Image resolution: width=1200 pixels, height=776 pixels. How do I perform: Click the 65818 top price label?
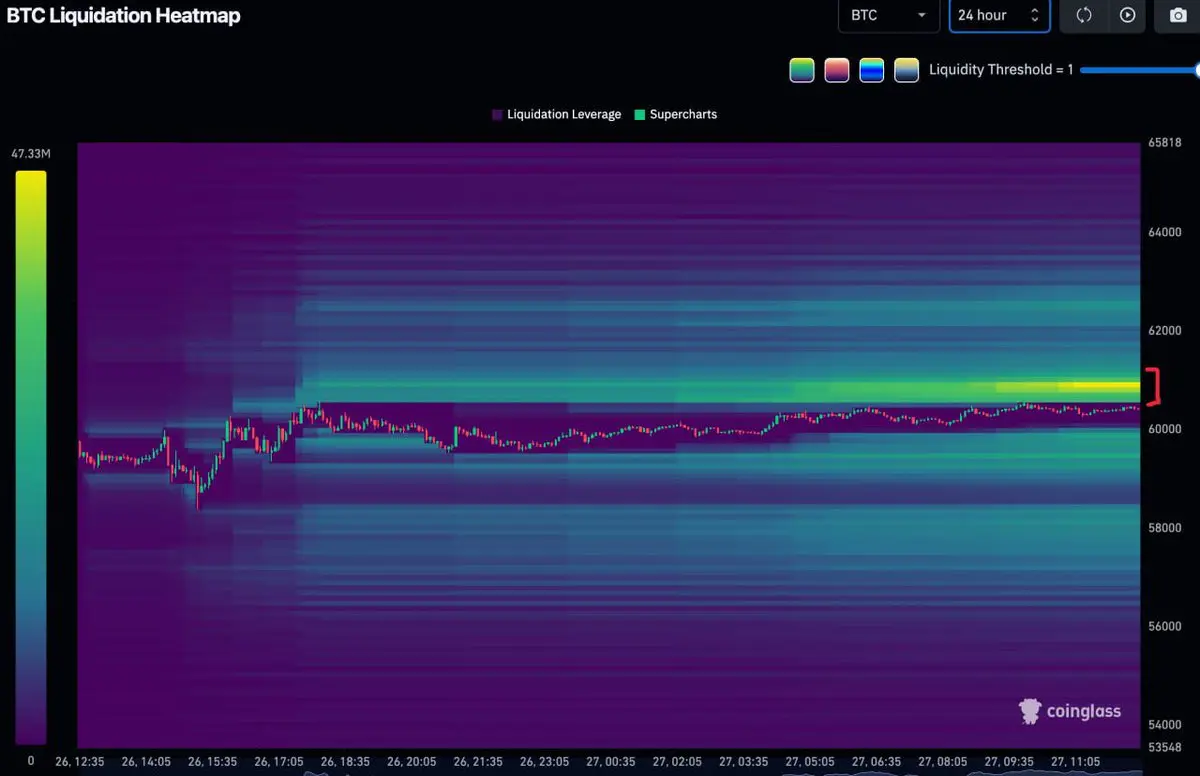coord(1164,143)
